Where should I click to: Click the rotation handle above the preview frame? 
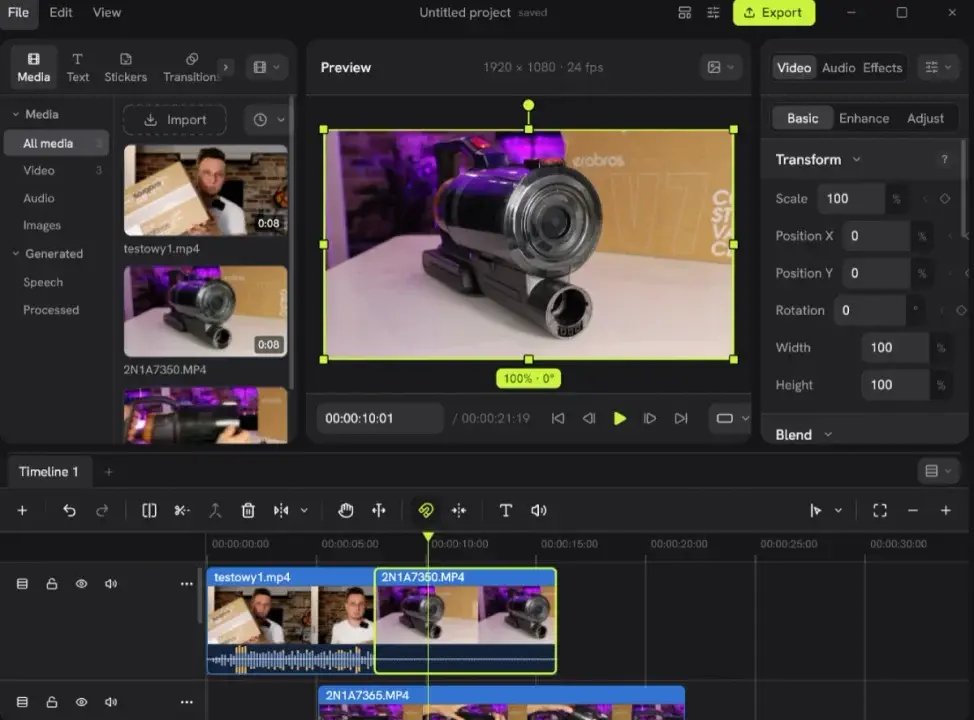pyautogui.click(x=528, y=105)
